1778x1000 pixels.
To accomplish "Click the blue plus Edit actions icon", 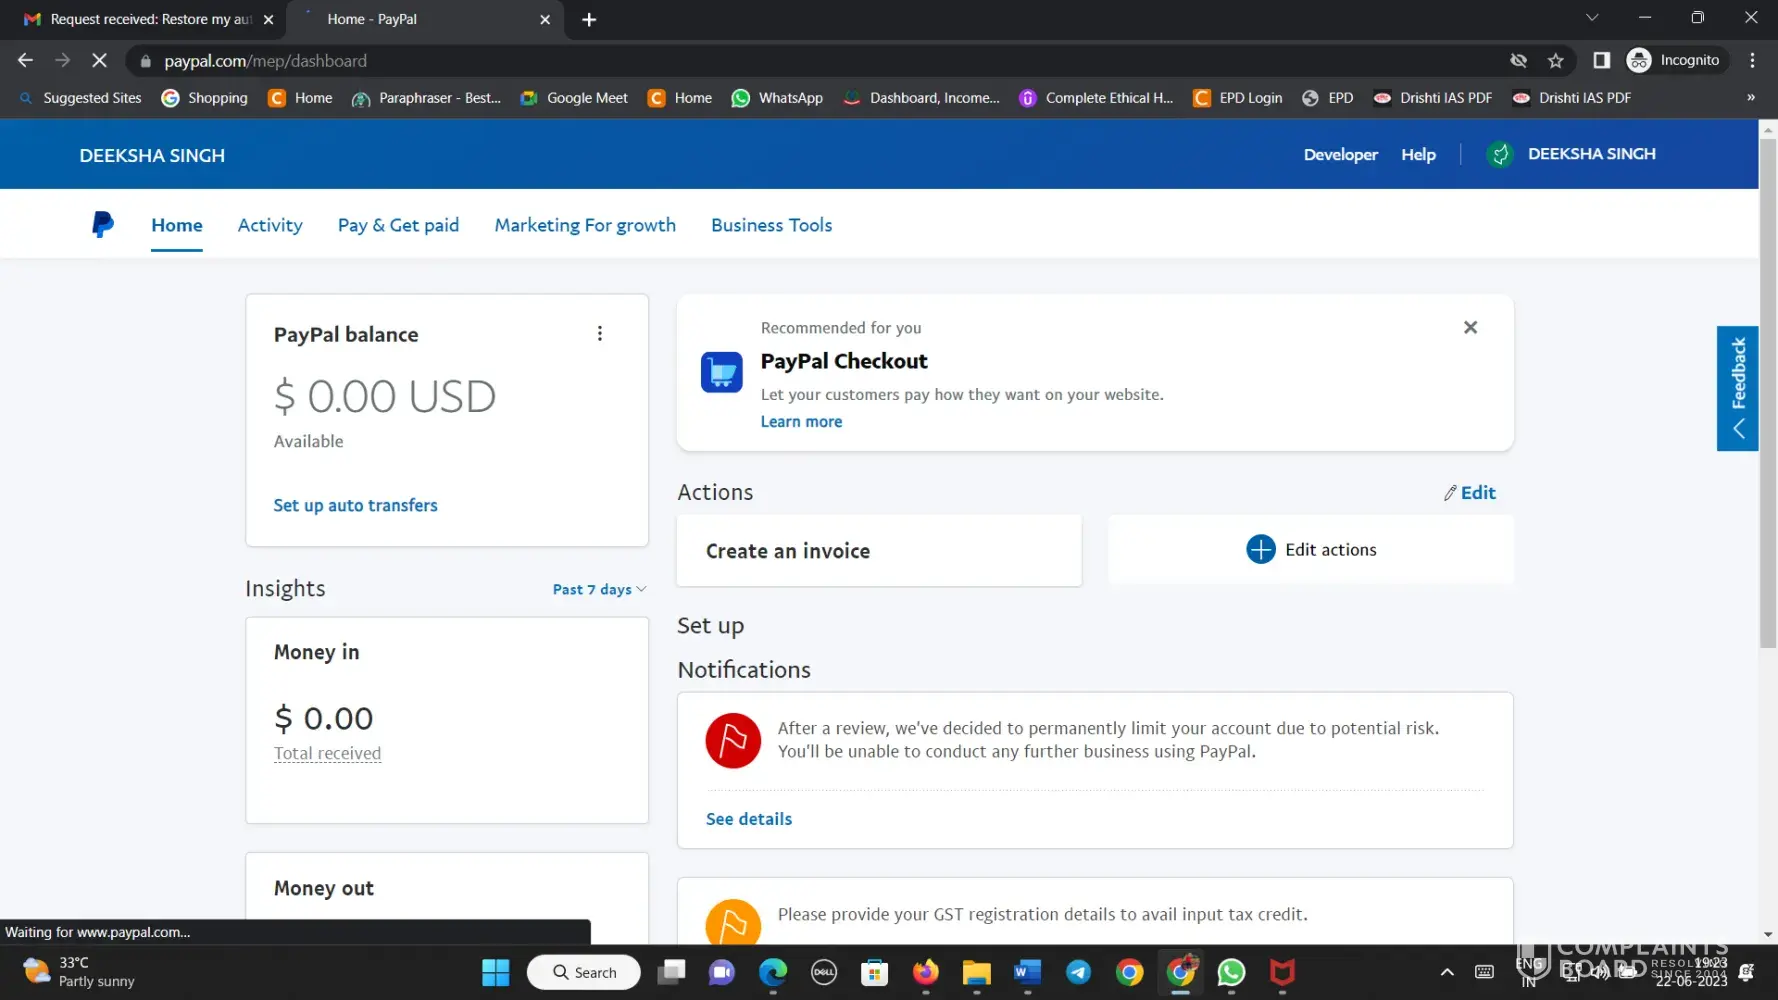I will 1260,550.
